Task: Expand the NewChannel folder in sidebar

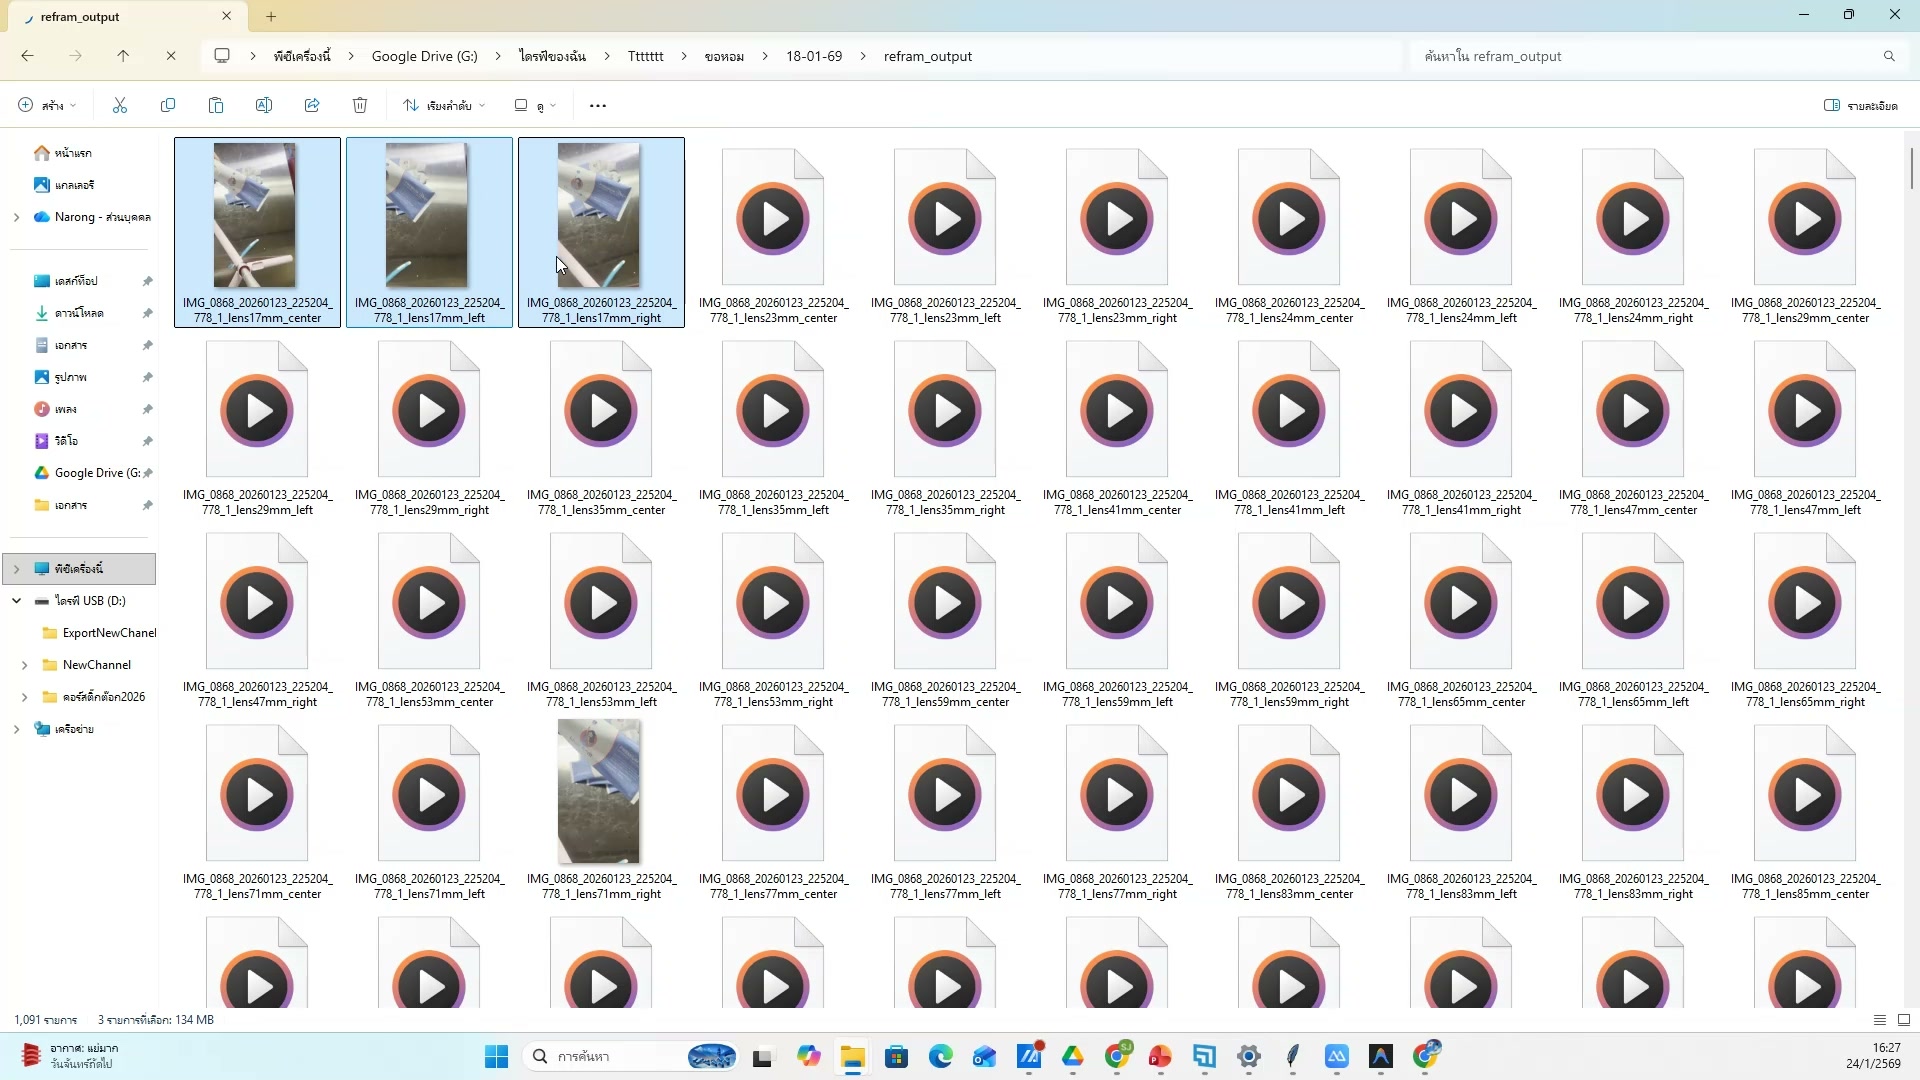Action: pyautogui.click(x=24, y=665)
